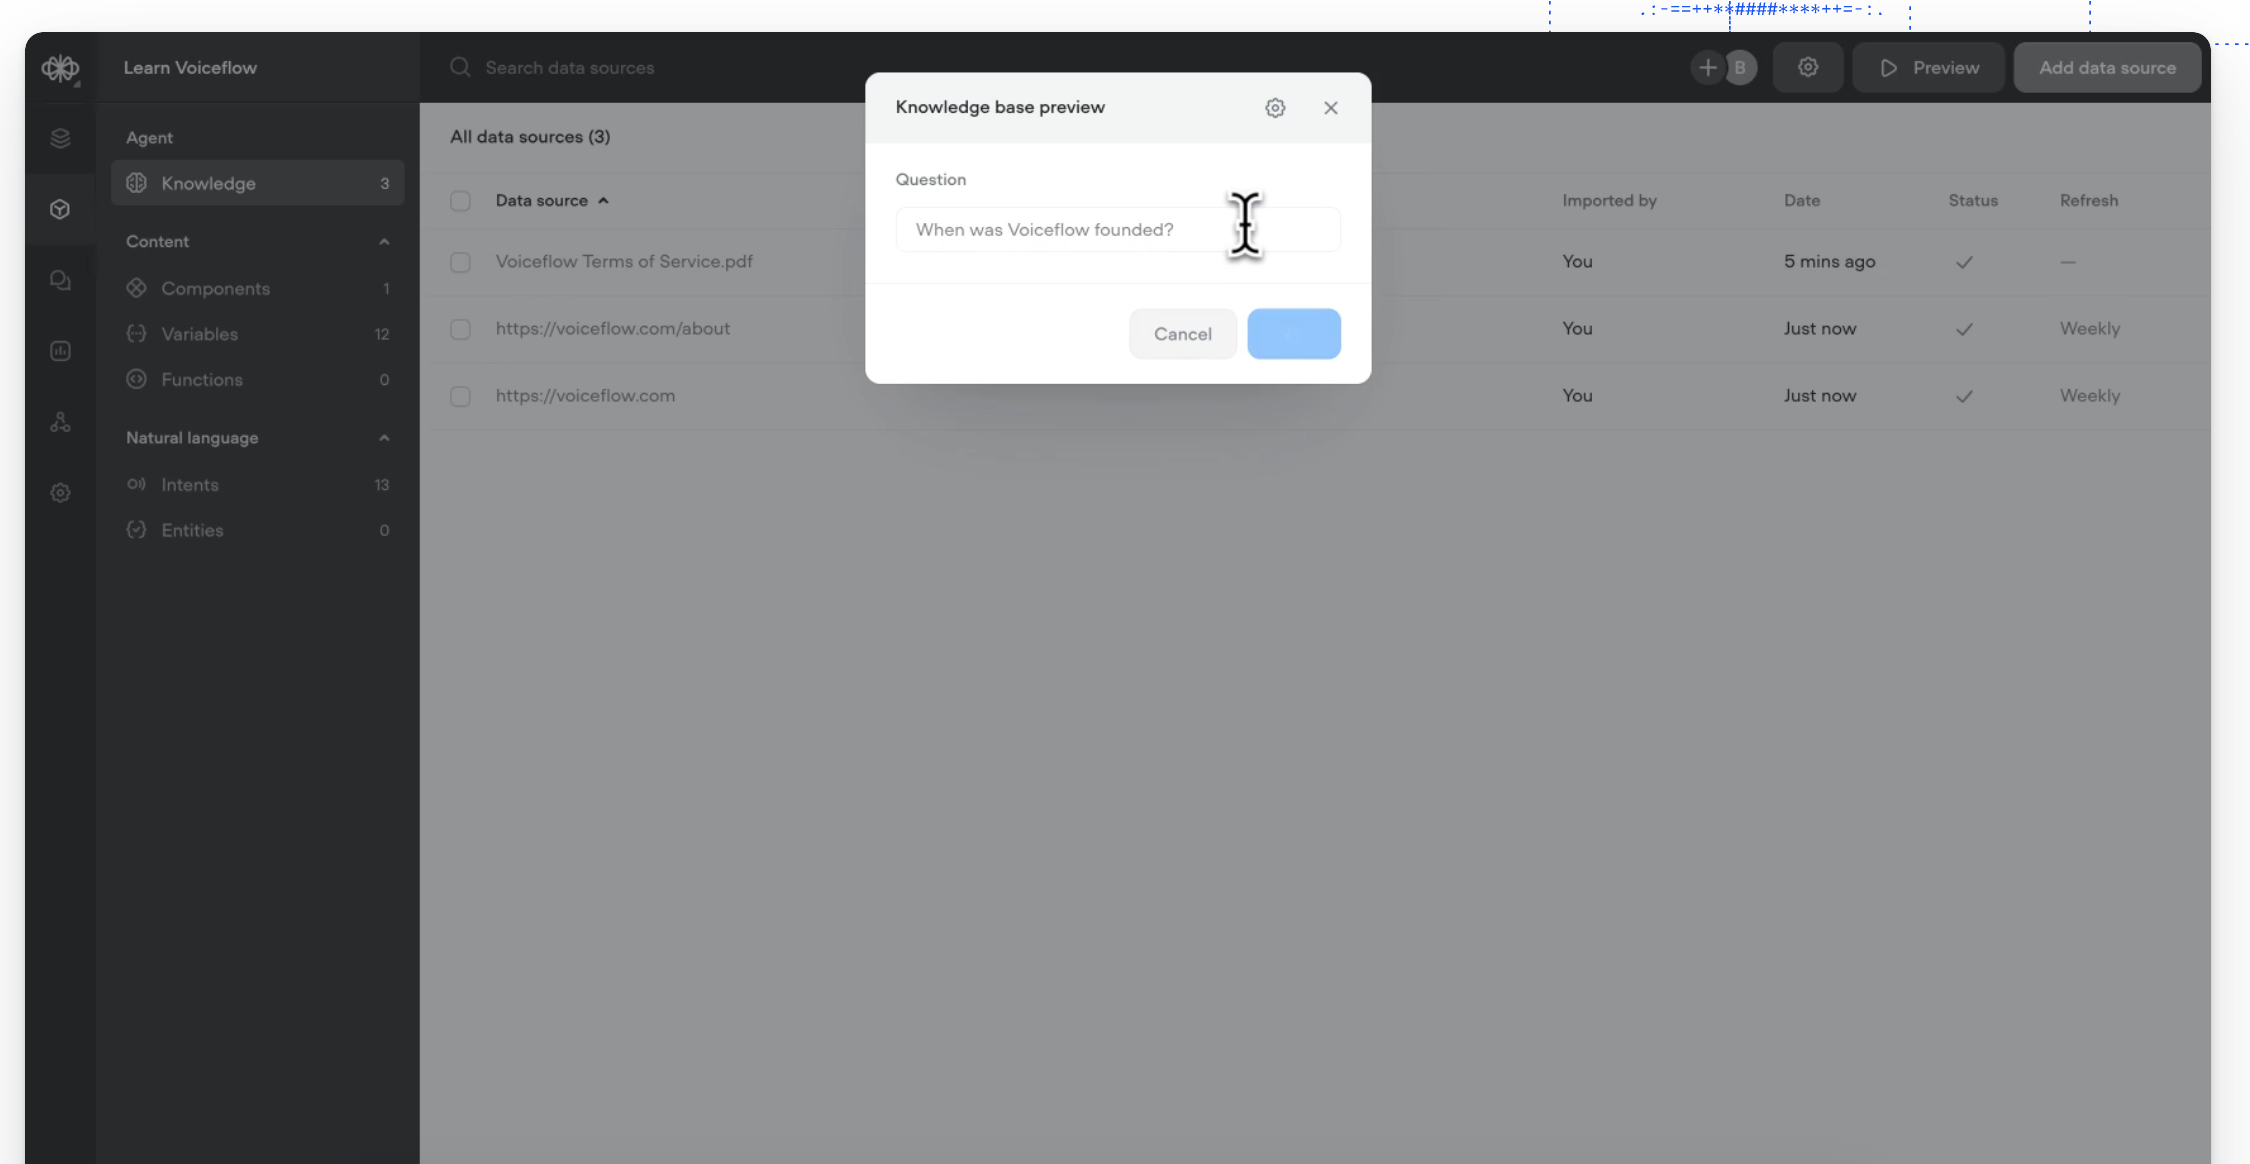
Task: Click the search magnifier icon
Action: click(x=460, y=67)
